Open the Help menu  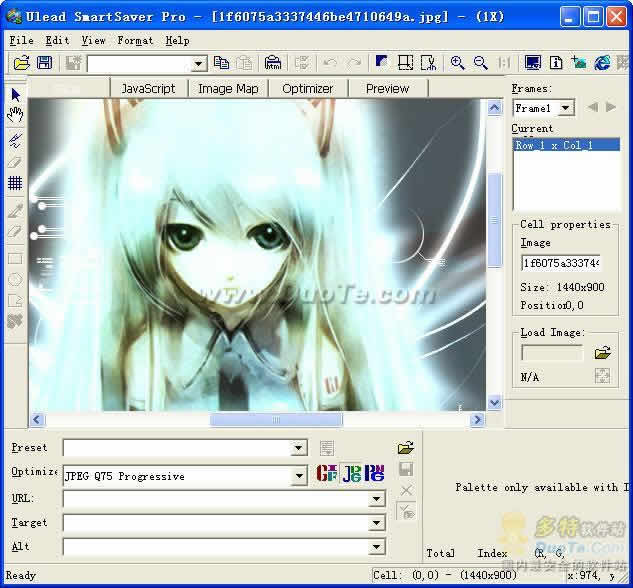(x=177, y=40)
